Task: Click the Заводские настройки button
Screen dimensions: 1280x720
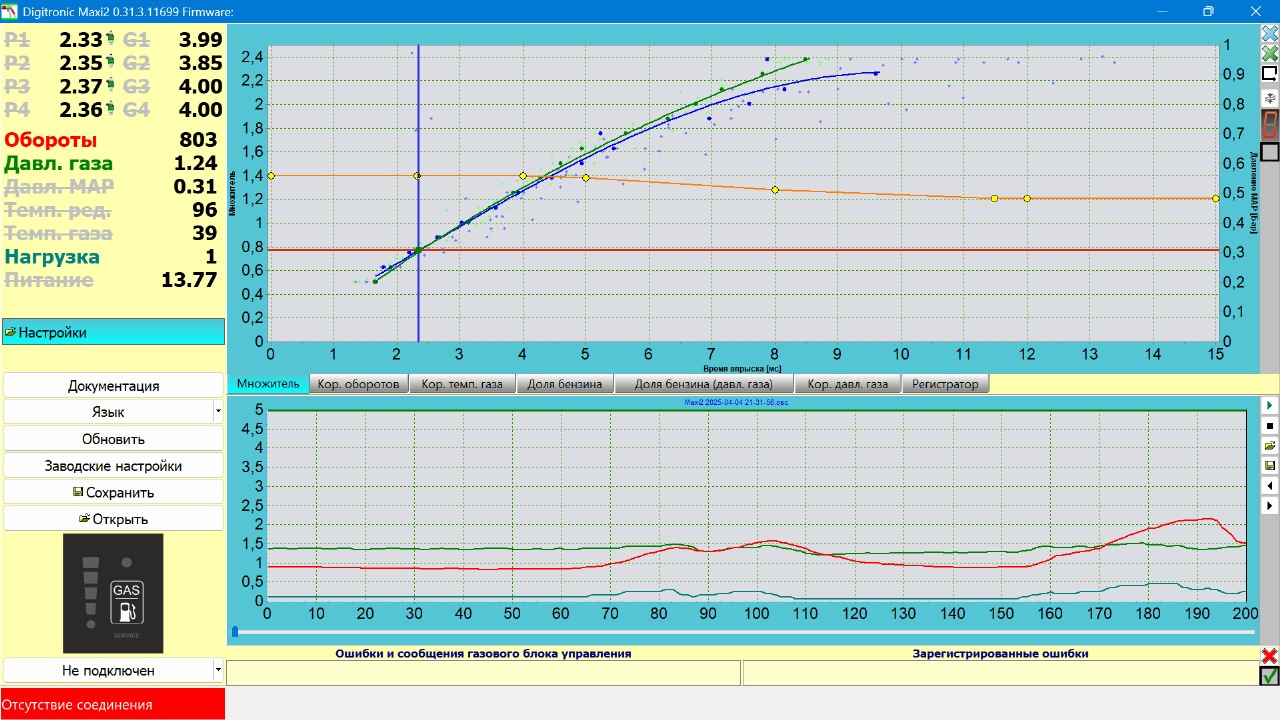Action: 113,466
